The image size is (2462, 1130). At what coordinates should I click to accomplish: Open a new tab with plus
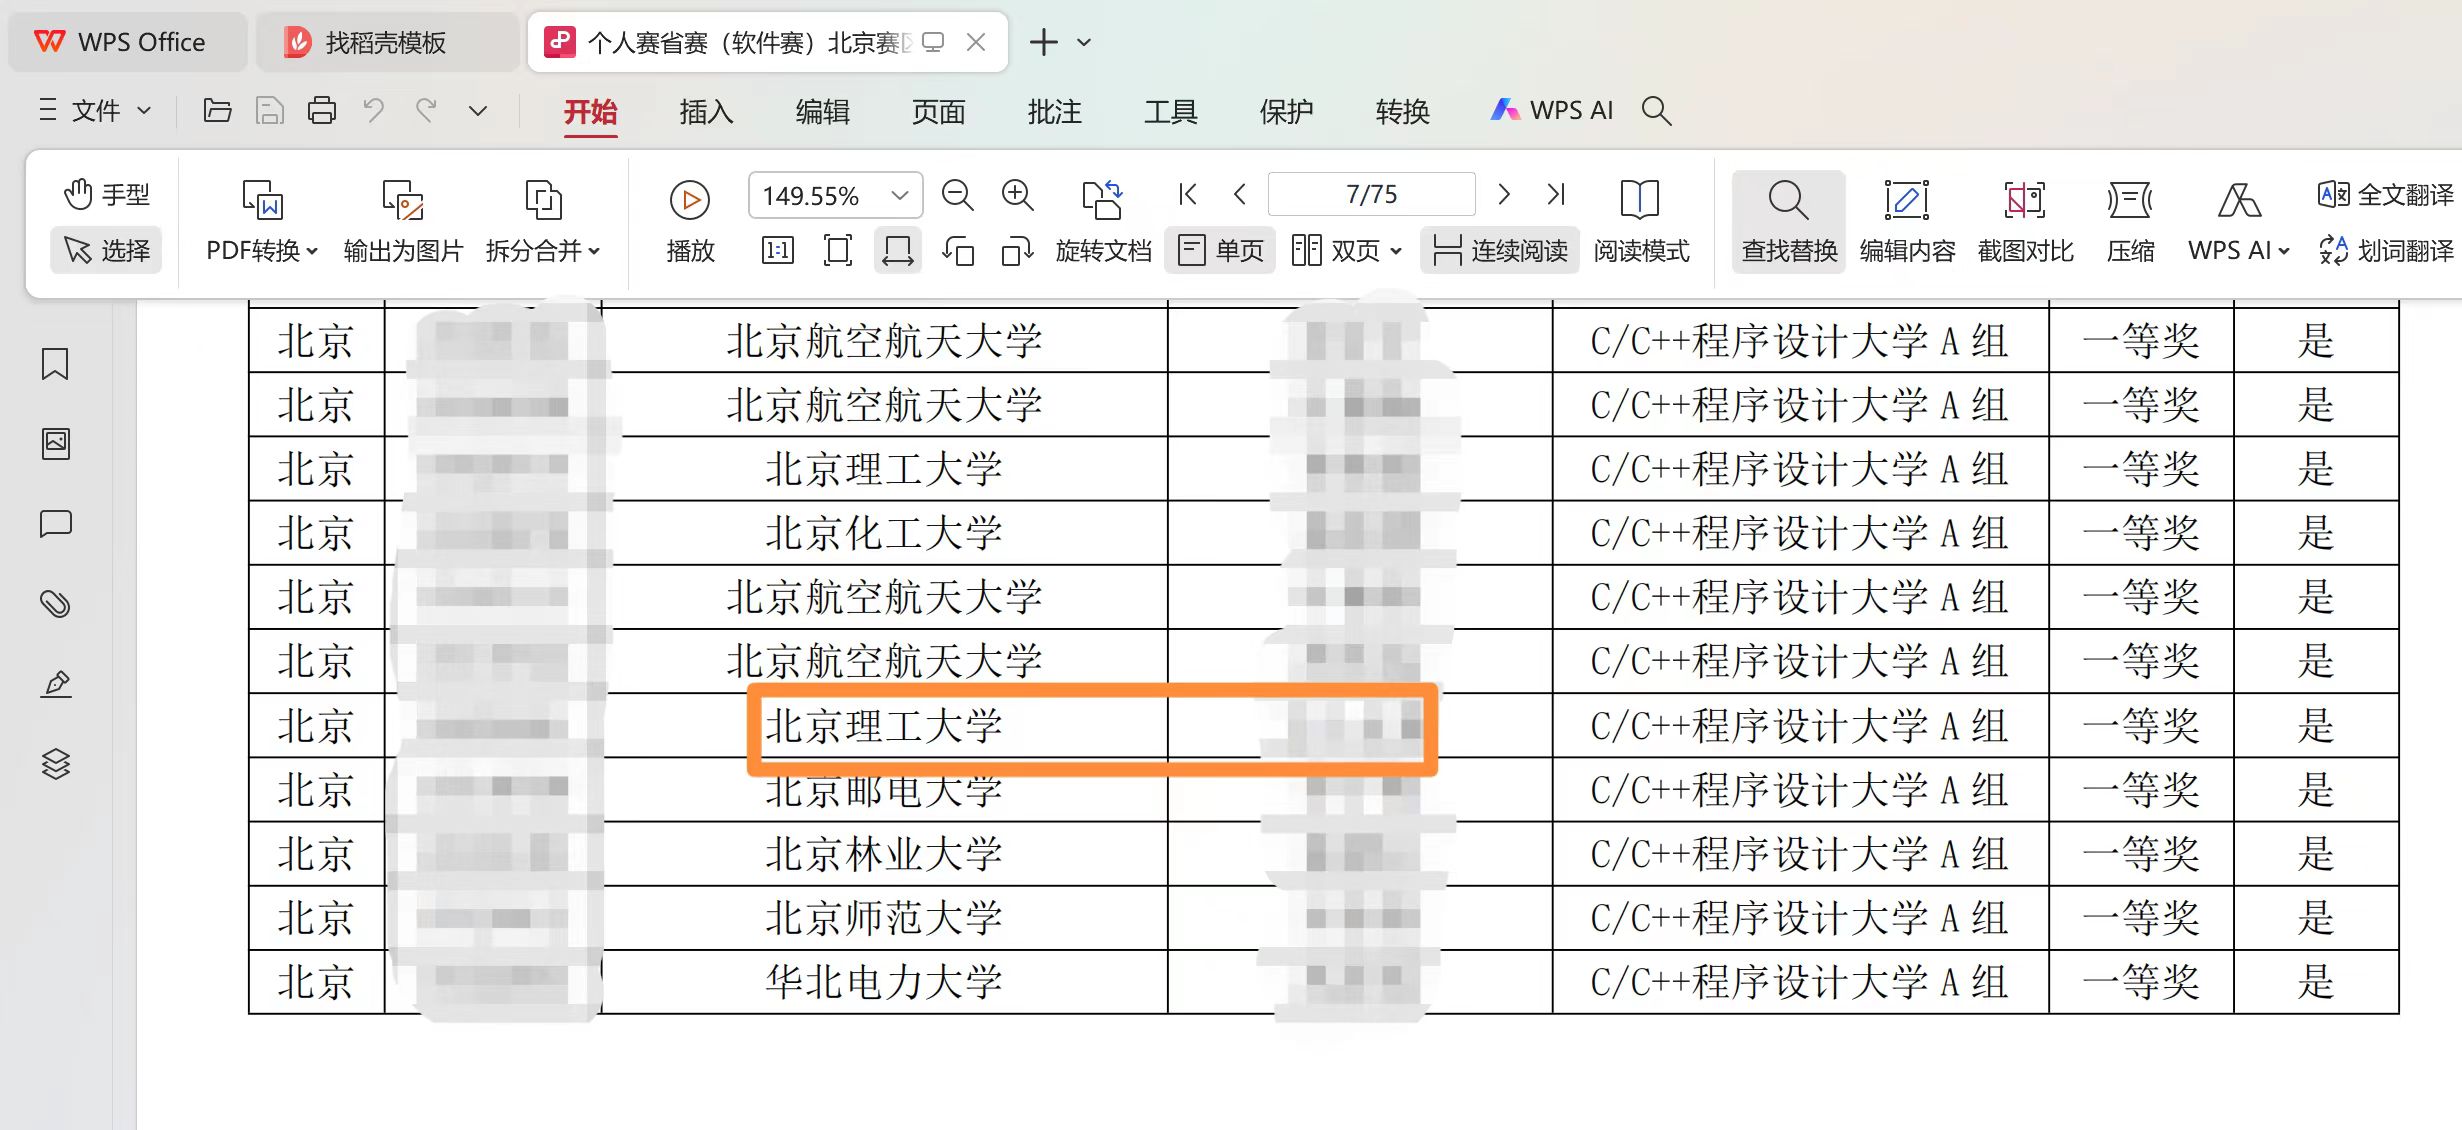click(1043, 42)
